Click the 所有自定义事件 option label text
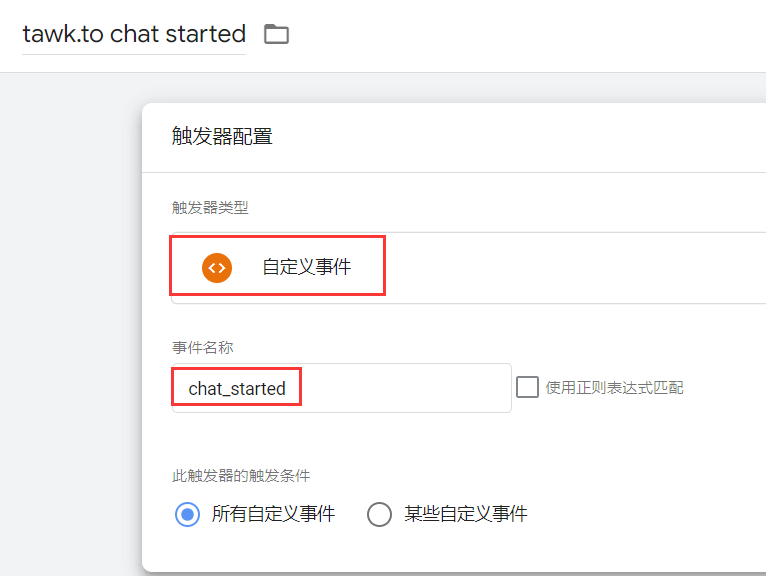Screen dimensions: 766x576 [273, 514]
